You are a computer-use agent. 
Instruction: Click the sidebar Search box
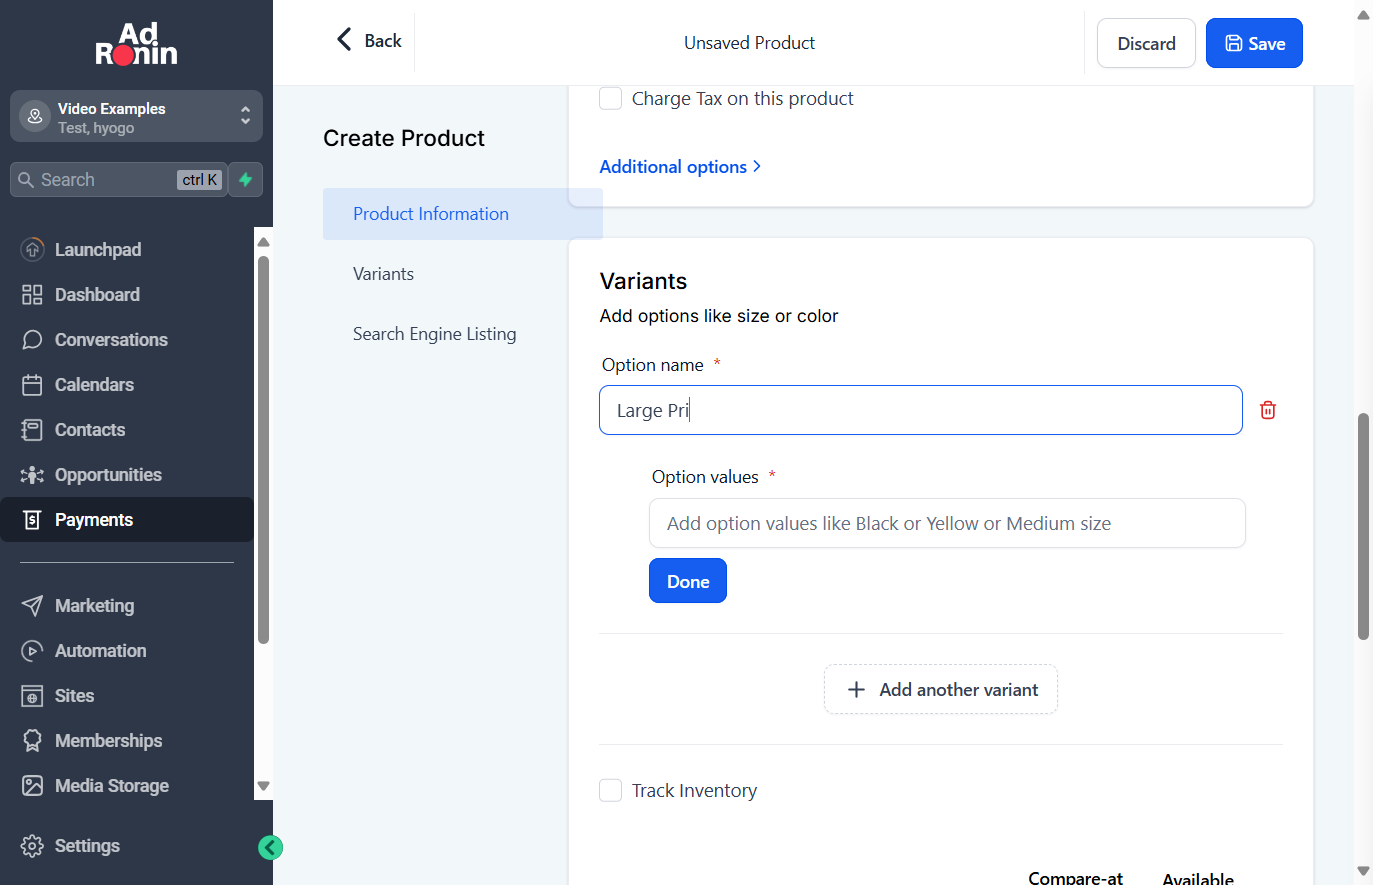119,180
